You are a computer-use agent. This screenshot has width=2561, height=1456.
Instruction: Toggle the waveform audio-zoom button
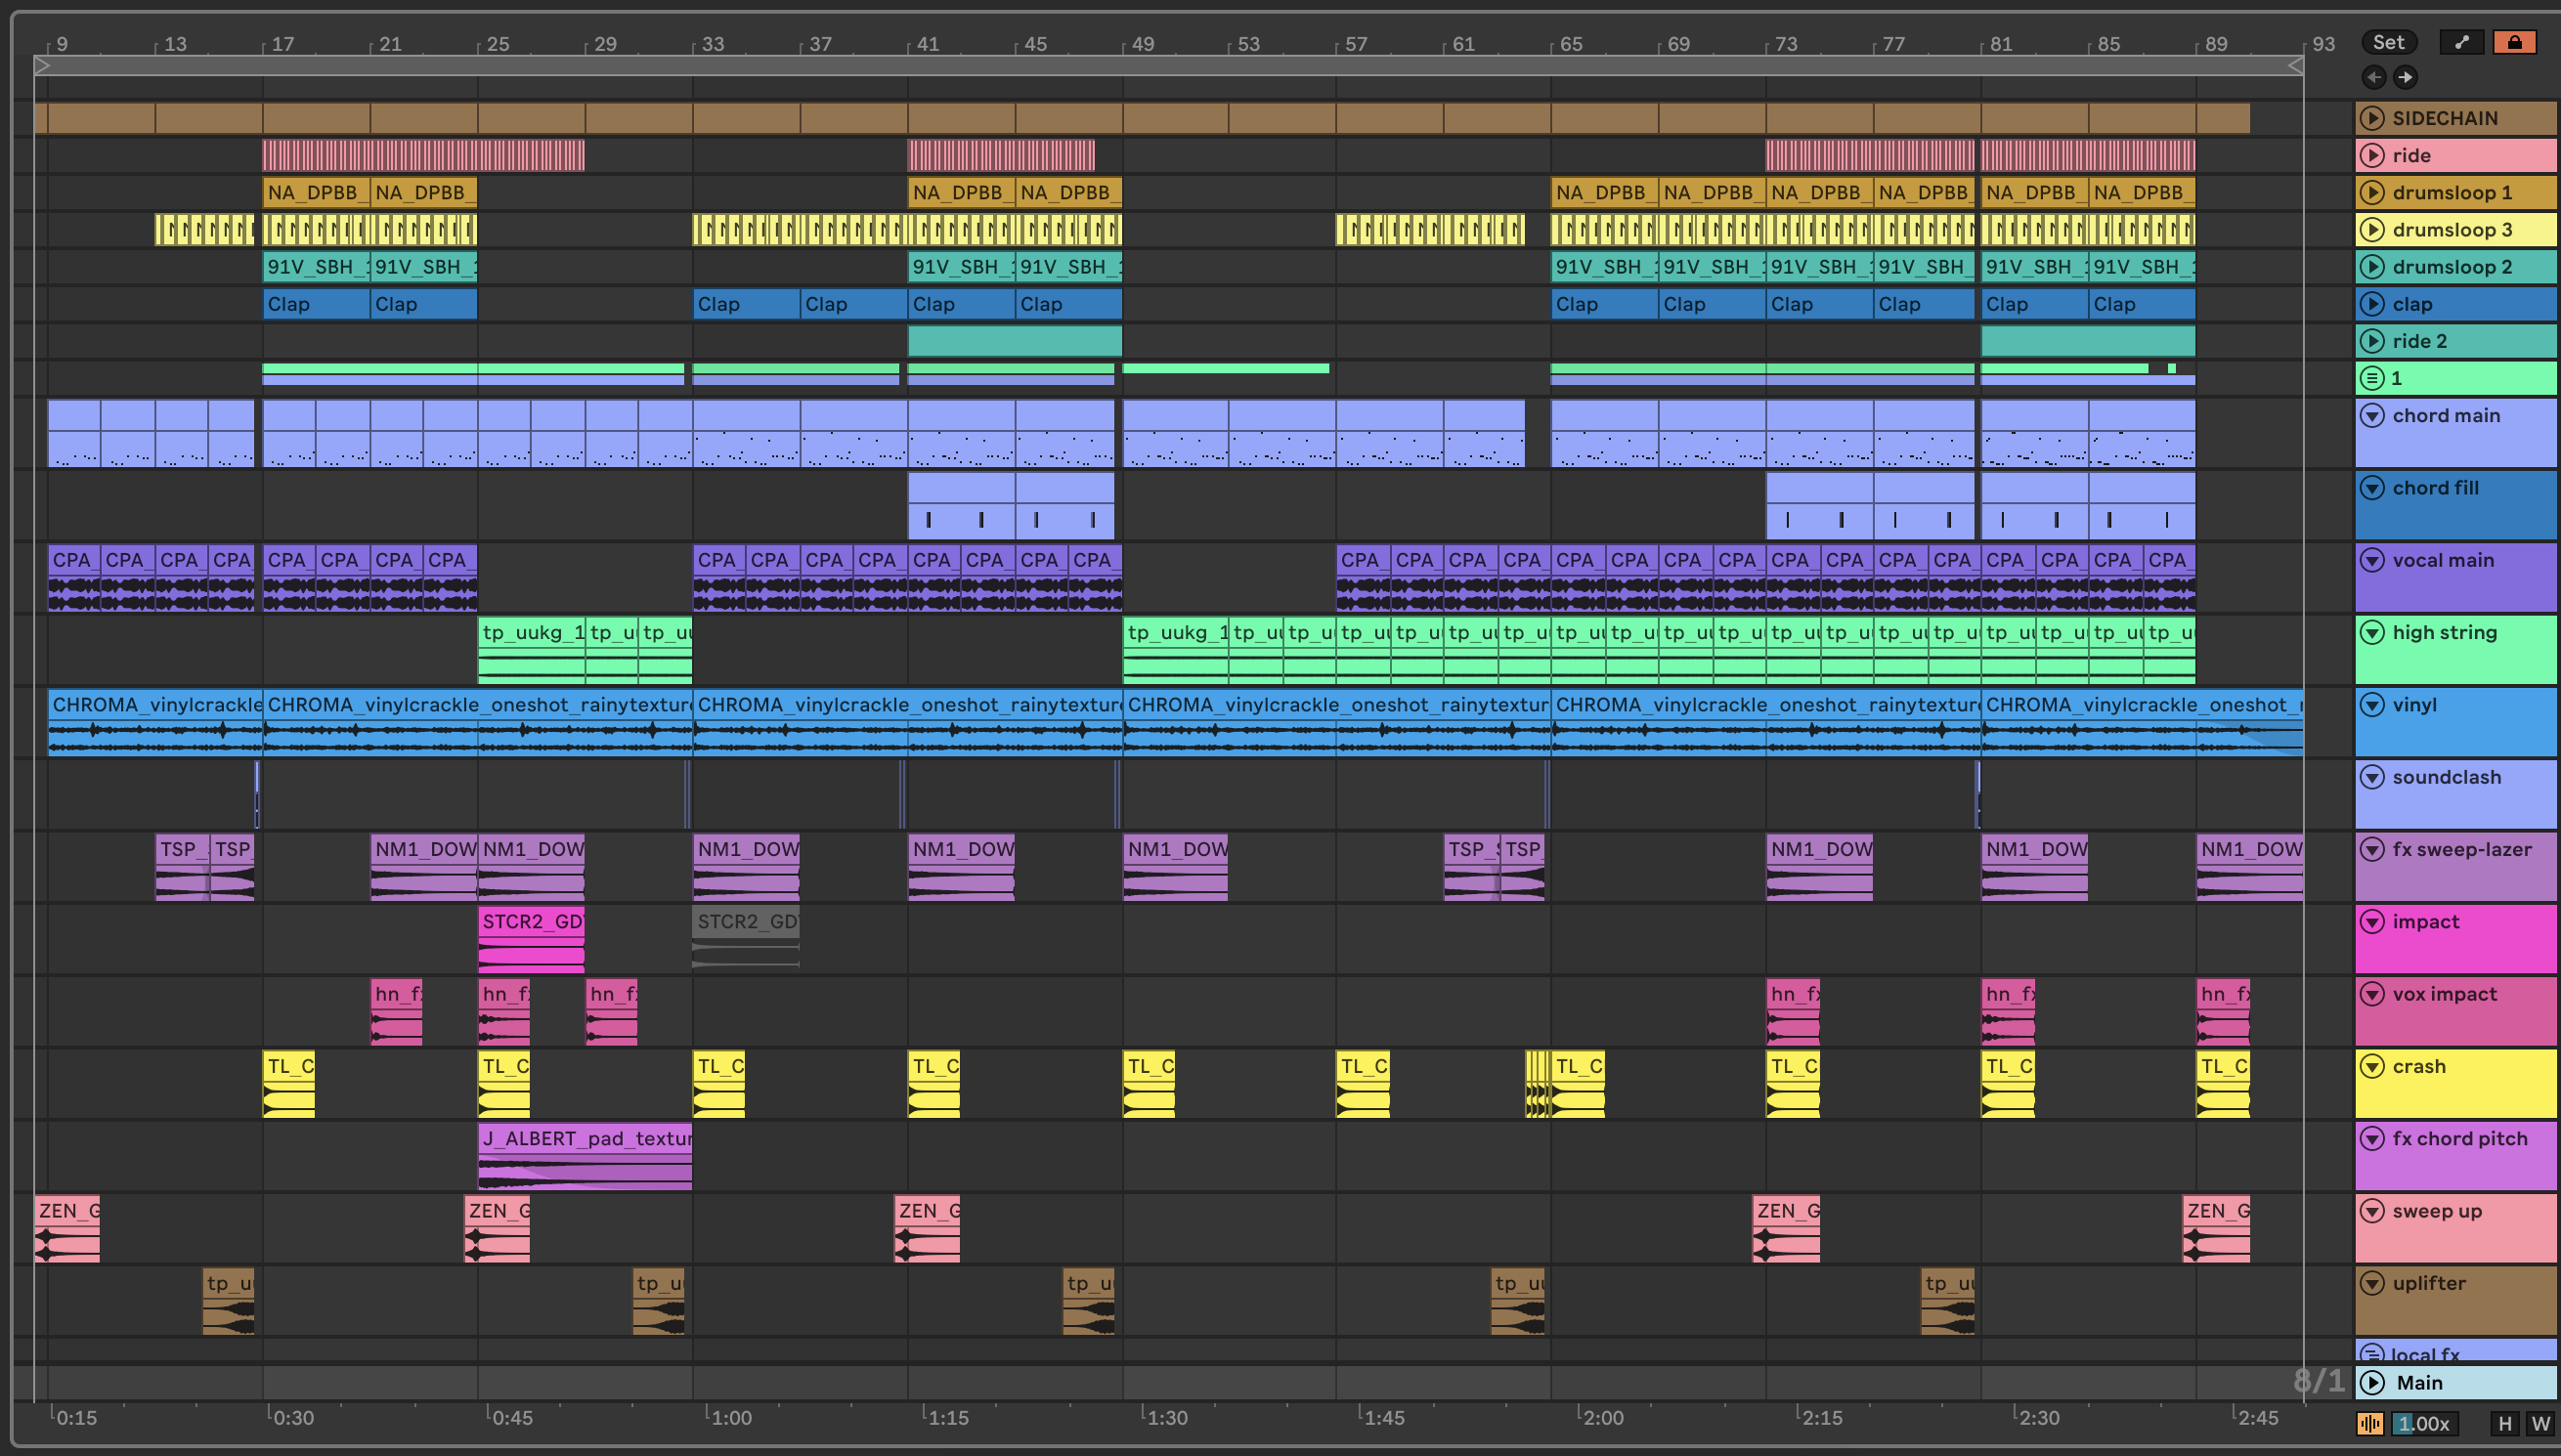click(x=2369, y=1424)
